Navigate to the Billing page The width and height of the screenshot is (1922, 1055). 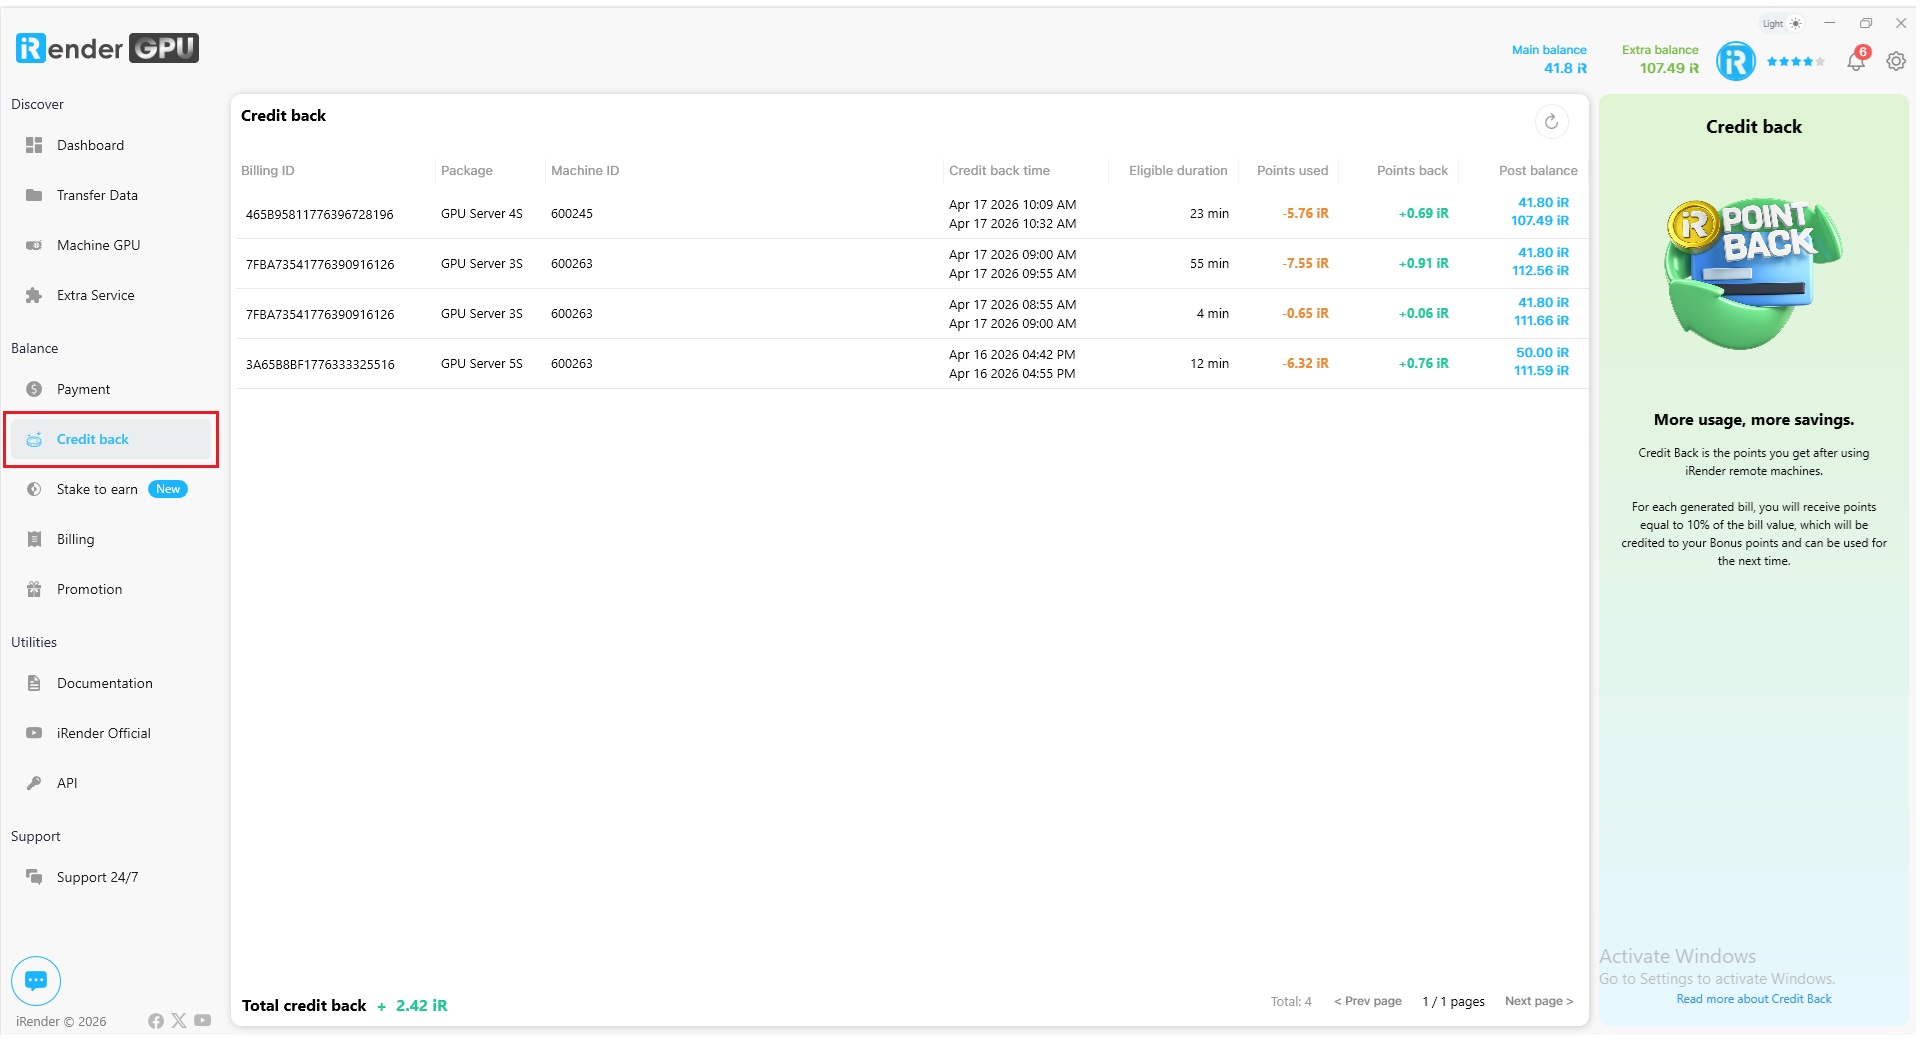[75, 539]
